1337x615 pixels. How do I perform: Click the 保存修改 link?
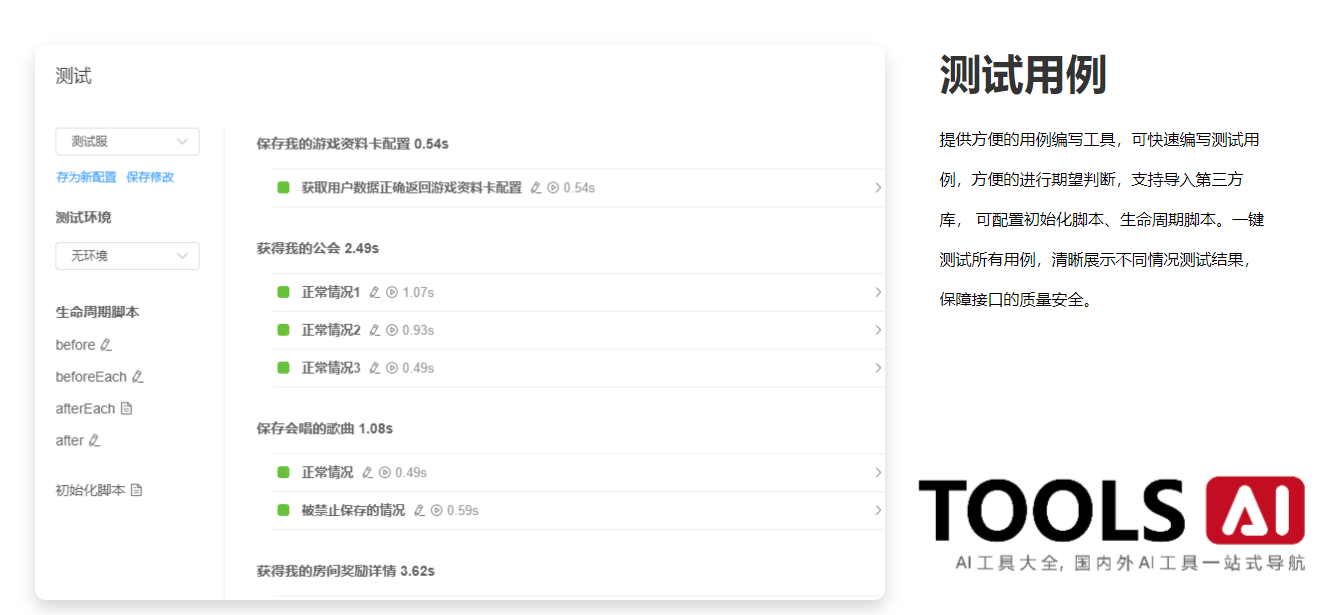point(150,177)
